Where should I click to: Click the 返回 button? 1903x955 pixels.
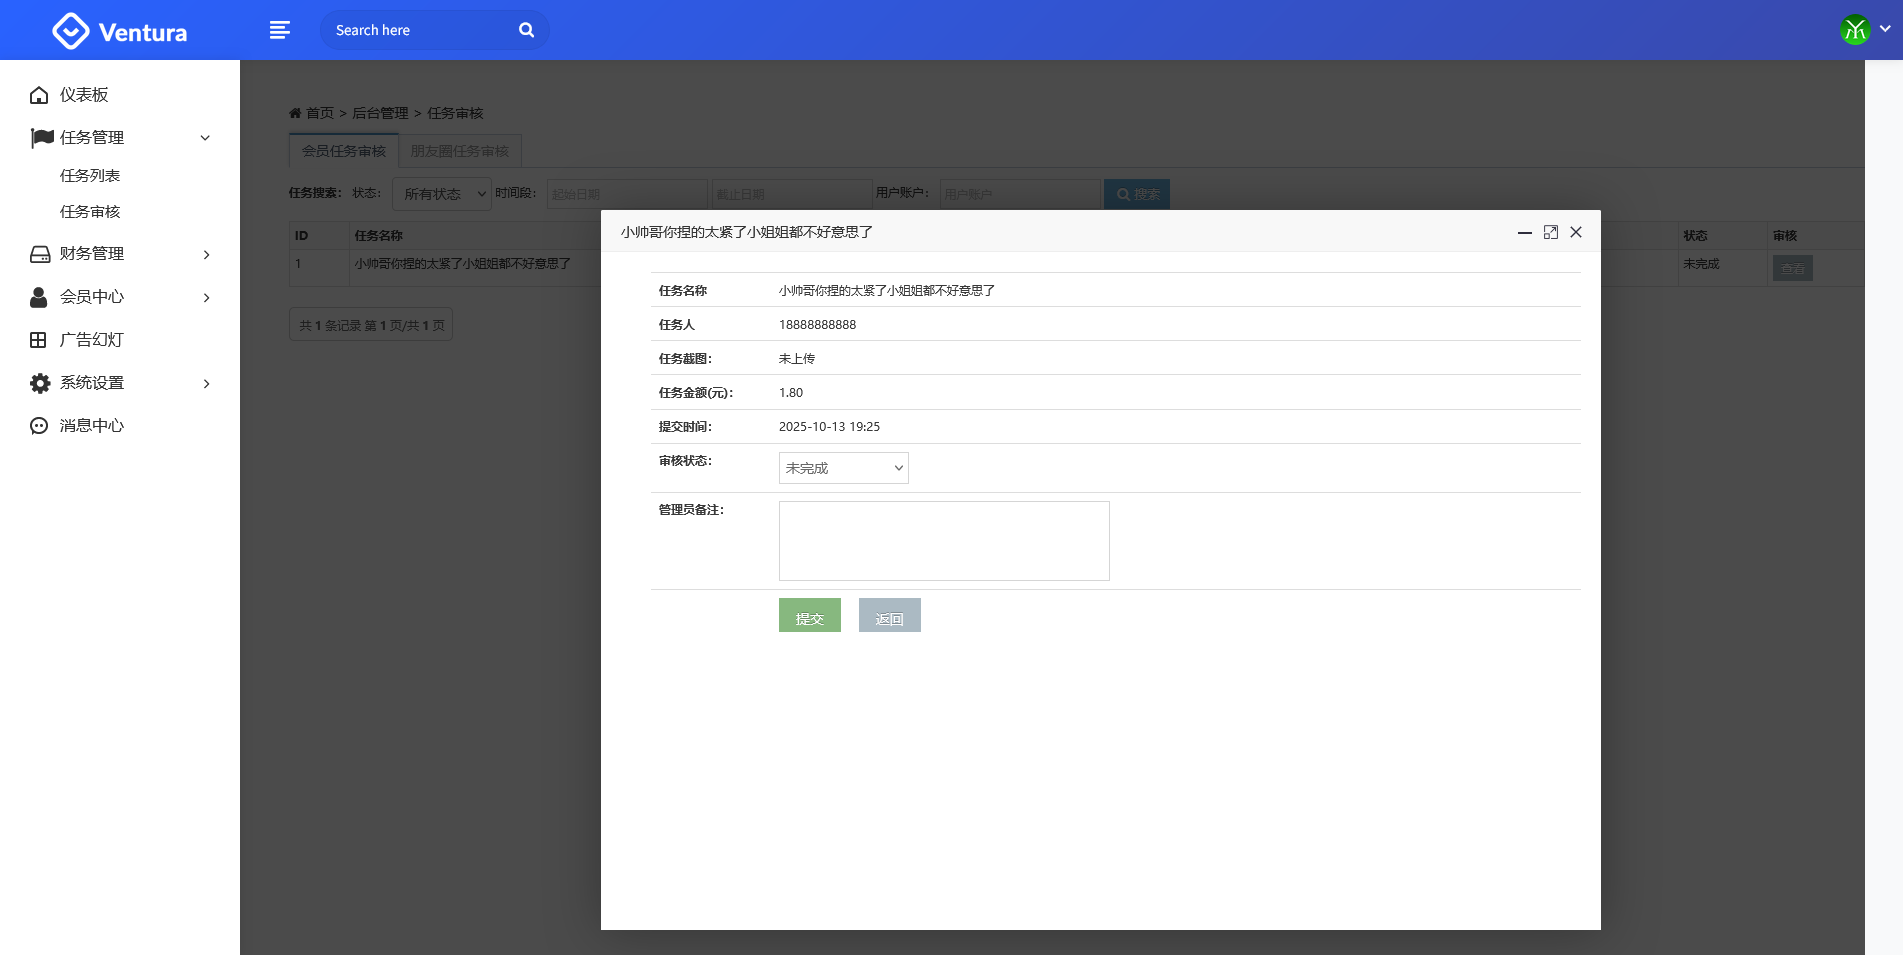coord(889,616)
